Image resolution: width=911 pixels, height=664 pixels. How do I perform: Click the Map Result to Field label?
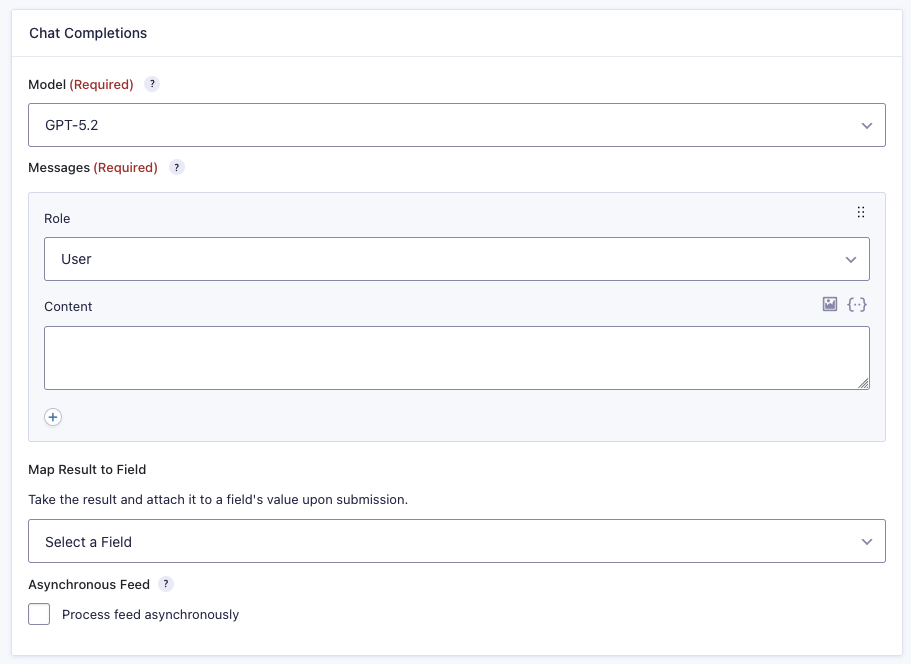coord(88,469)
